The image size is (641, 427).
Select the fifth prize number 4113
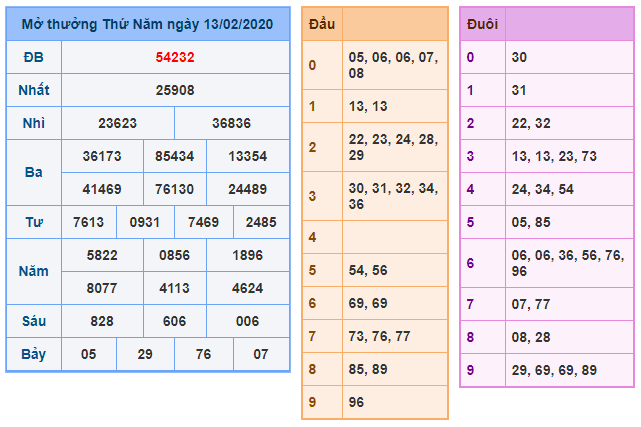pyautogui.click(x=175, y=288)
